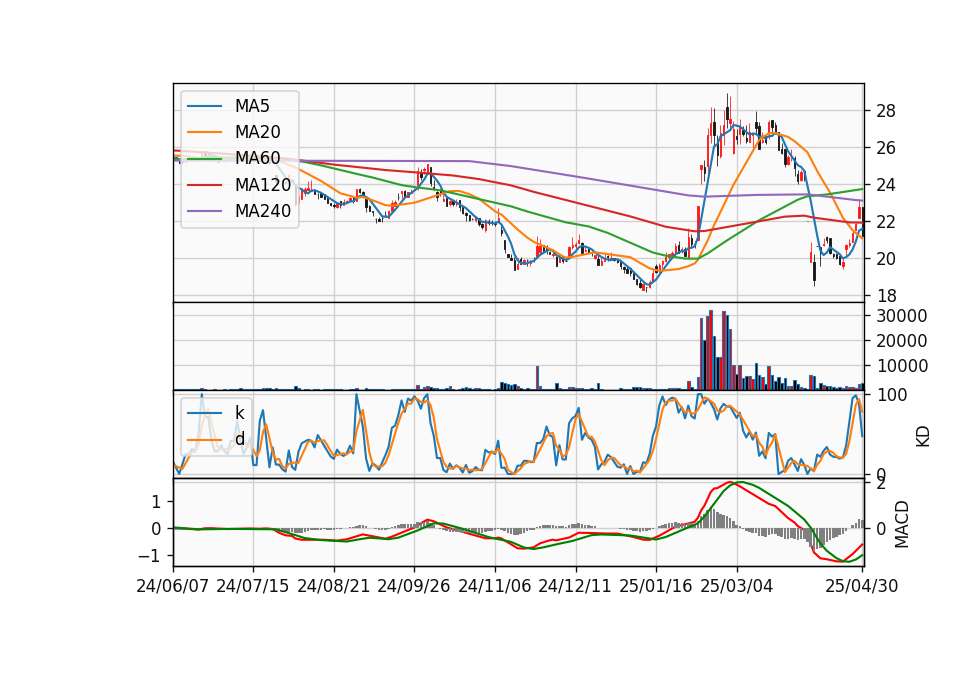
Task: Click the price axis value 22
Action: pyautogui.click(x=886, y=222)
